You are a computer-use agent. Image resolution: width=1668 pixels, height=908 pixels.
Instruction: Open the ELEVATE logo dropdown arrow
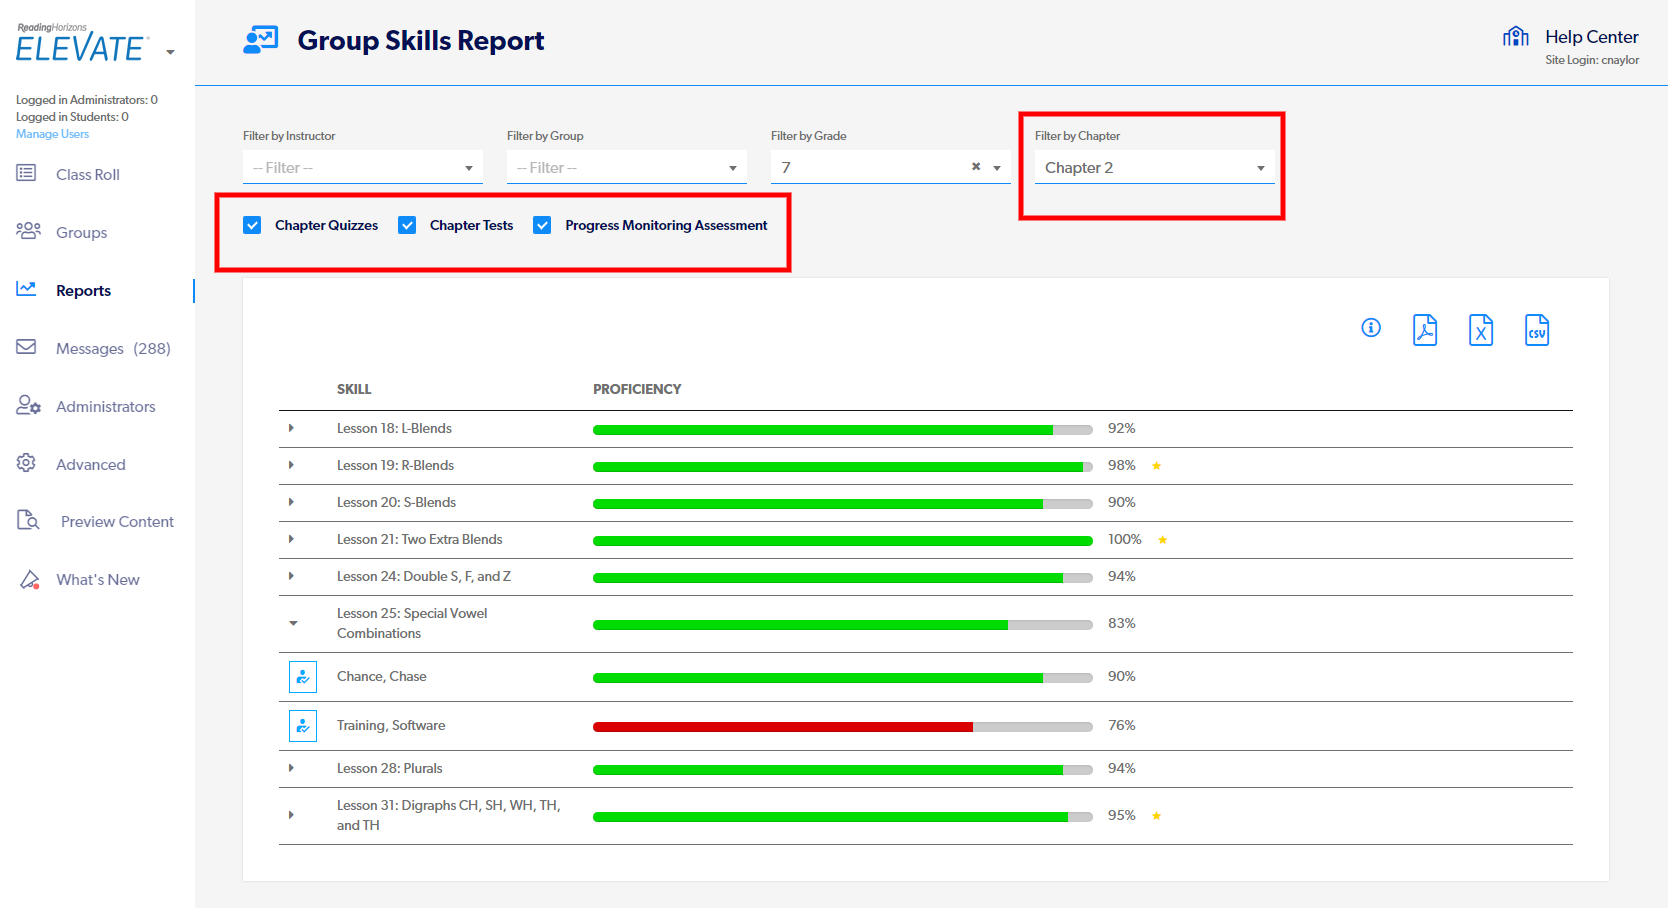tap(170, 52)
